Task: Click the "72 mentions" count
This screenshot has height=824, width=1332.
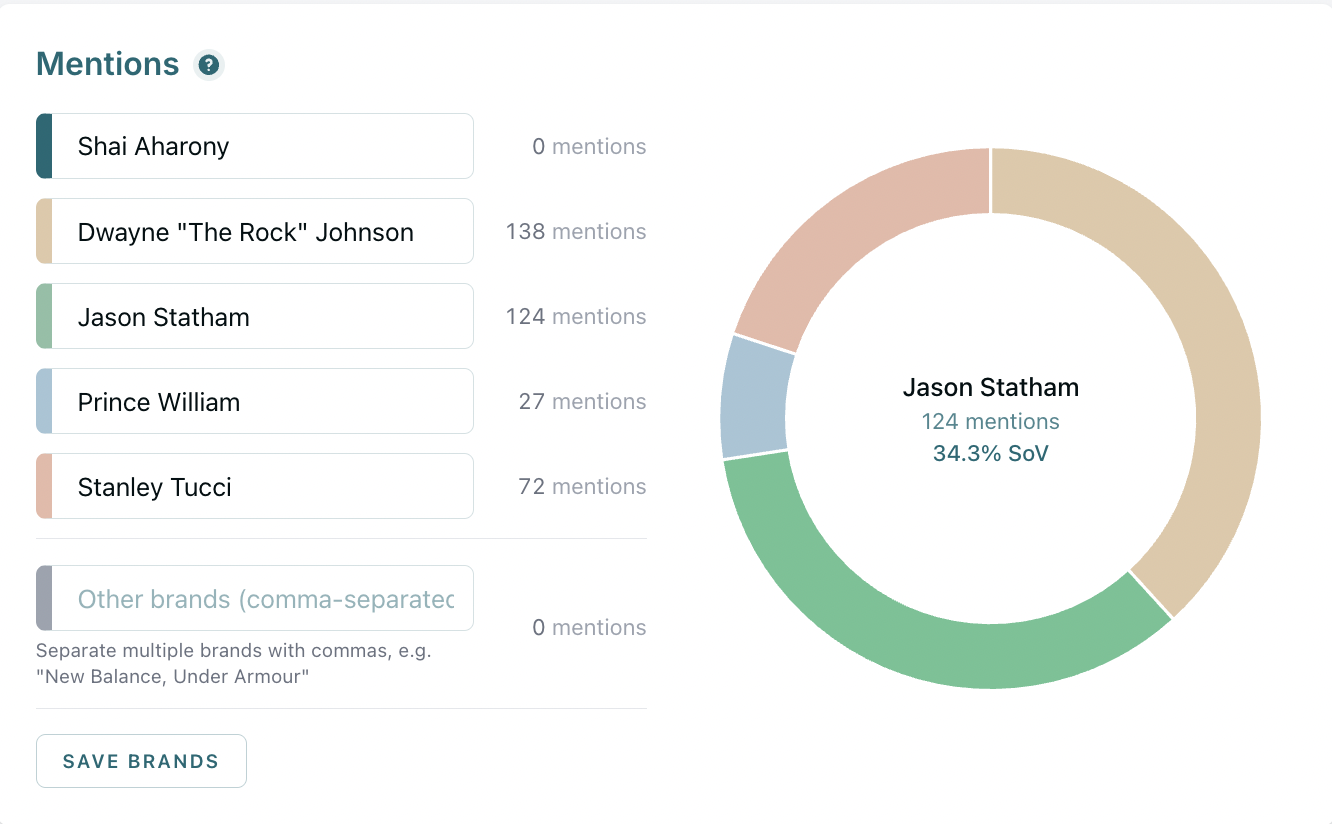Action: (582, 486)
